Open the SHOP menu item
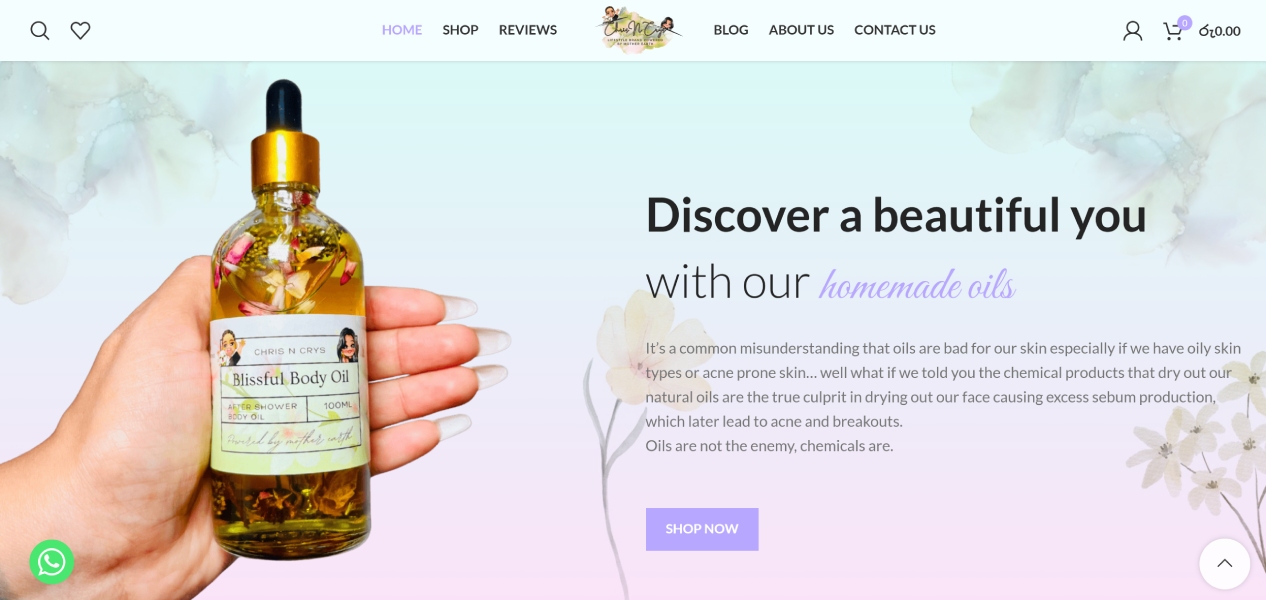This screenshot has width=1266, height=600. click(460, 30)
